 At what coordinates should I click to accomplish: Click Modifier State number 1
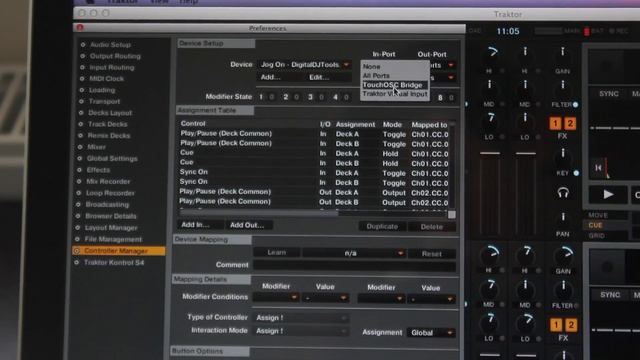pyautogui.click(x=261, y=97)
